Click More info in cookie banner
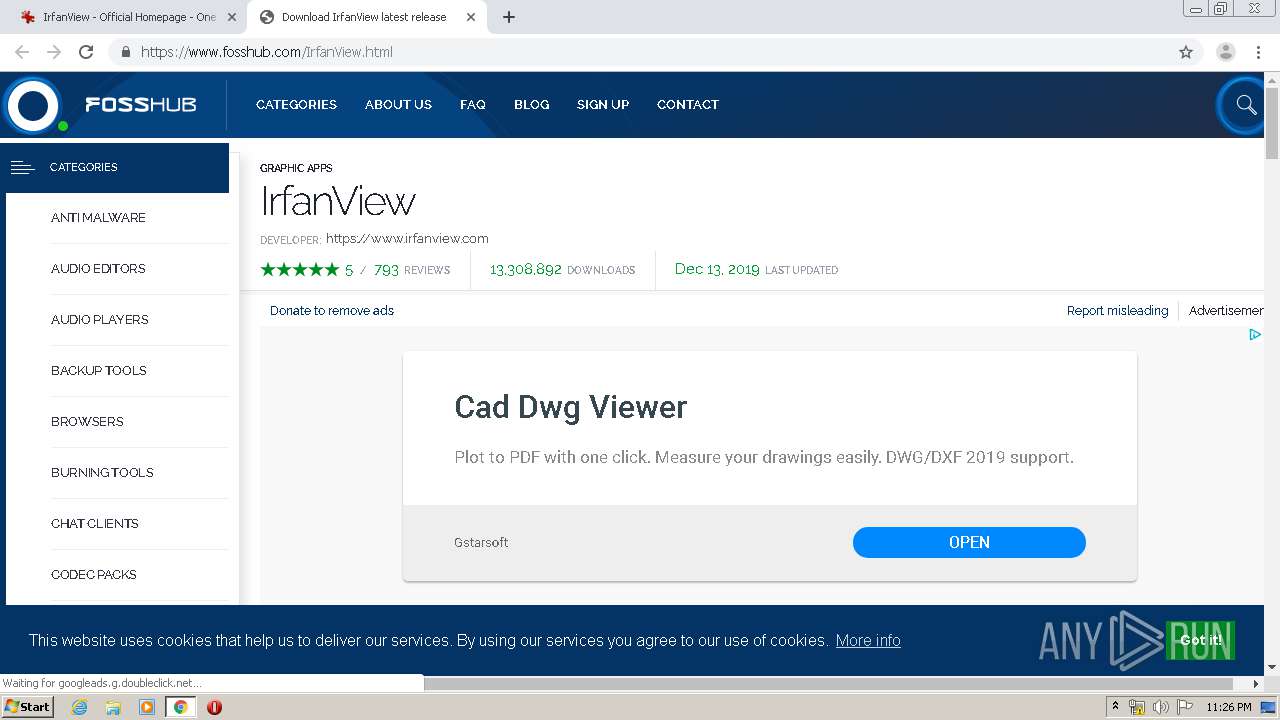The width and height of the screenshot is (1280, 720). click(x=868, y=640)
